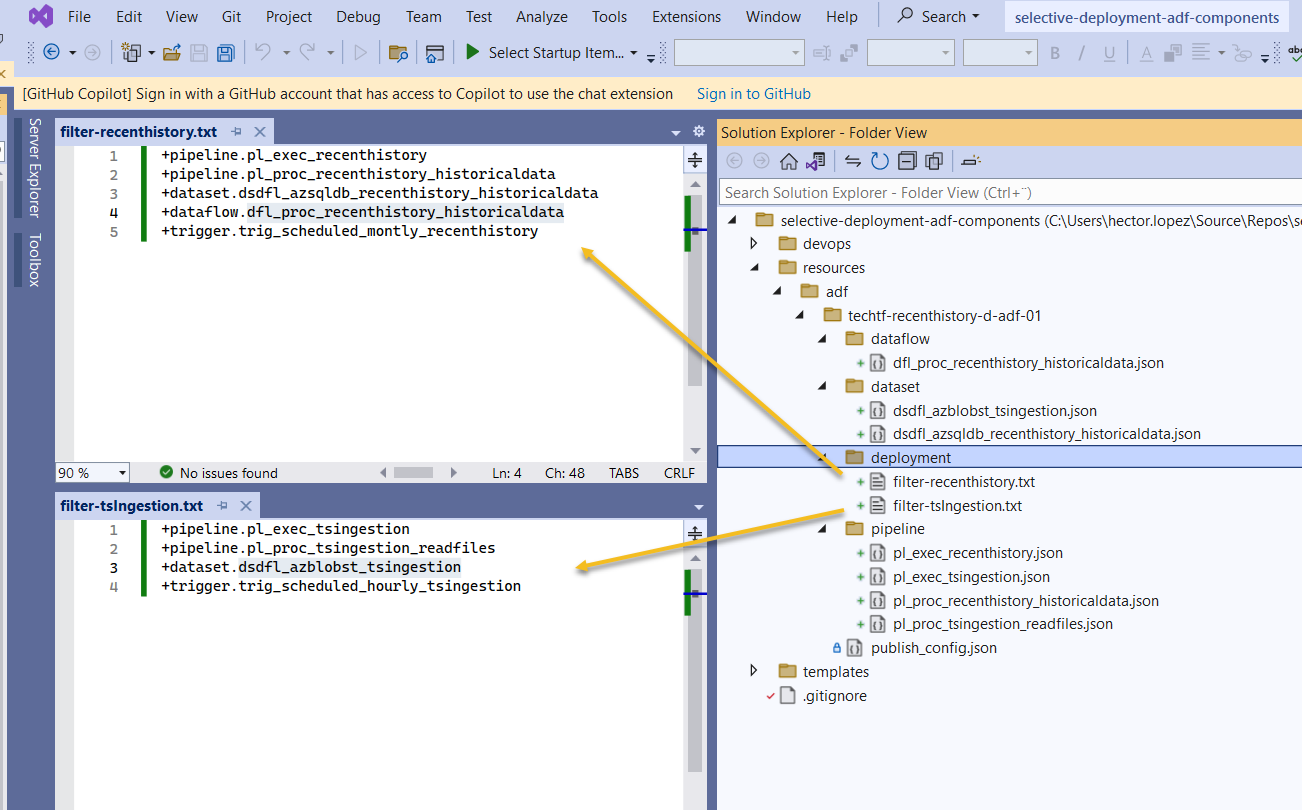Click the green Start debugging arrow
The width and height of the screenshot is (1302, 810).
pos(472,52)
